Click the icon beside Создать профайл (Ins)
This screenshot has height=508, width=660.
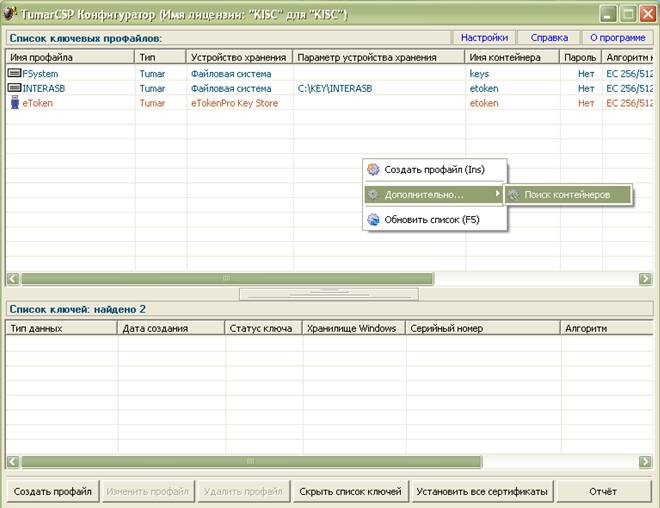click(x=374, y=170)
